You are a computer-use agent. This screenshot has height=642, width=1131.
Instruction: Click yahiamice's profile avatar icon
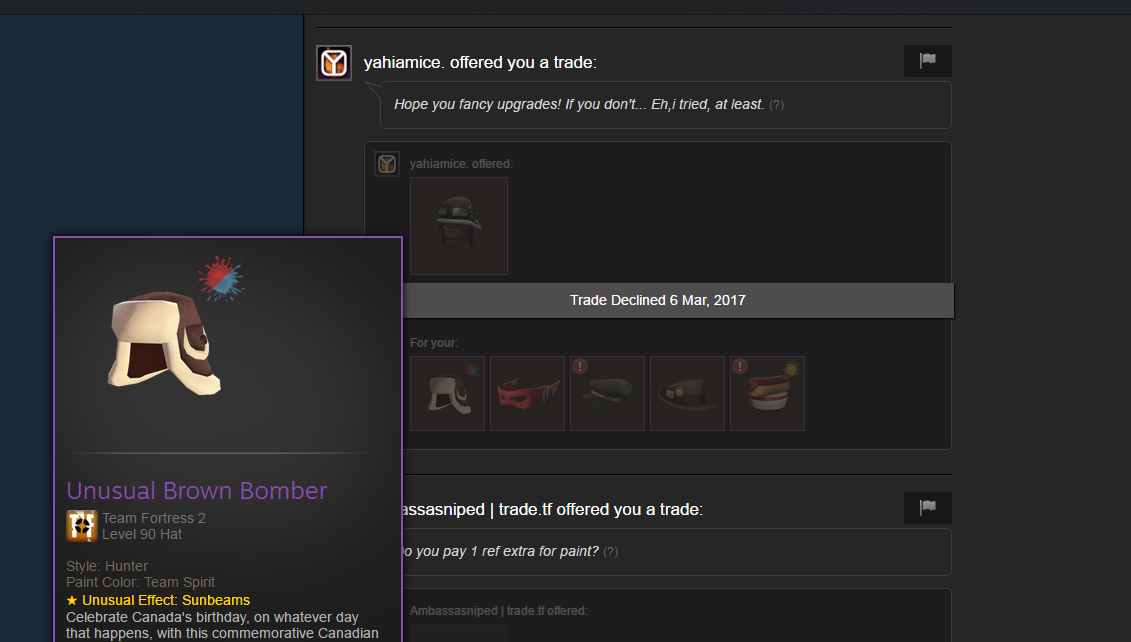334,63
